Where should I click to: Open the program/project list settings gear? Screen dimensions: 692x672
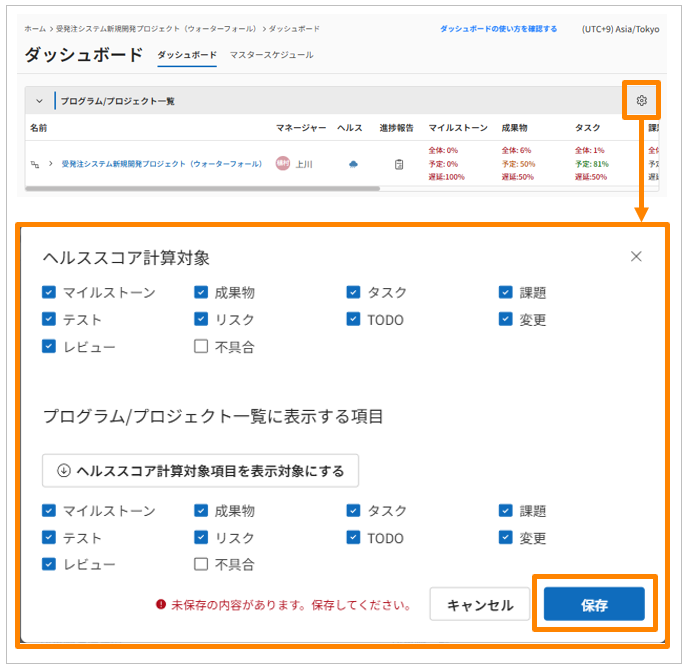point(642,101)
